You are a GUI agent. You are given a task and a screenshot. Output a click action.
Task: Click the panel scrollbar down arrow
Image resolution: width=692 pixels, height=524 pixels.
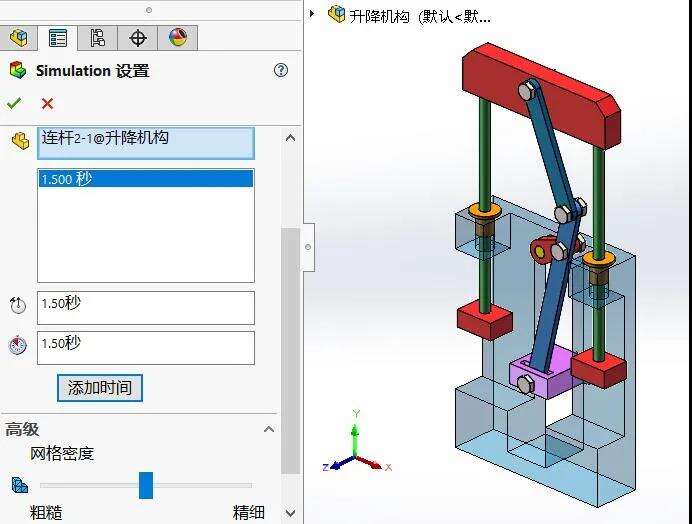[290, 513]
